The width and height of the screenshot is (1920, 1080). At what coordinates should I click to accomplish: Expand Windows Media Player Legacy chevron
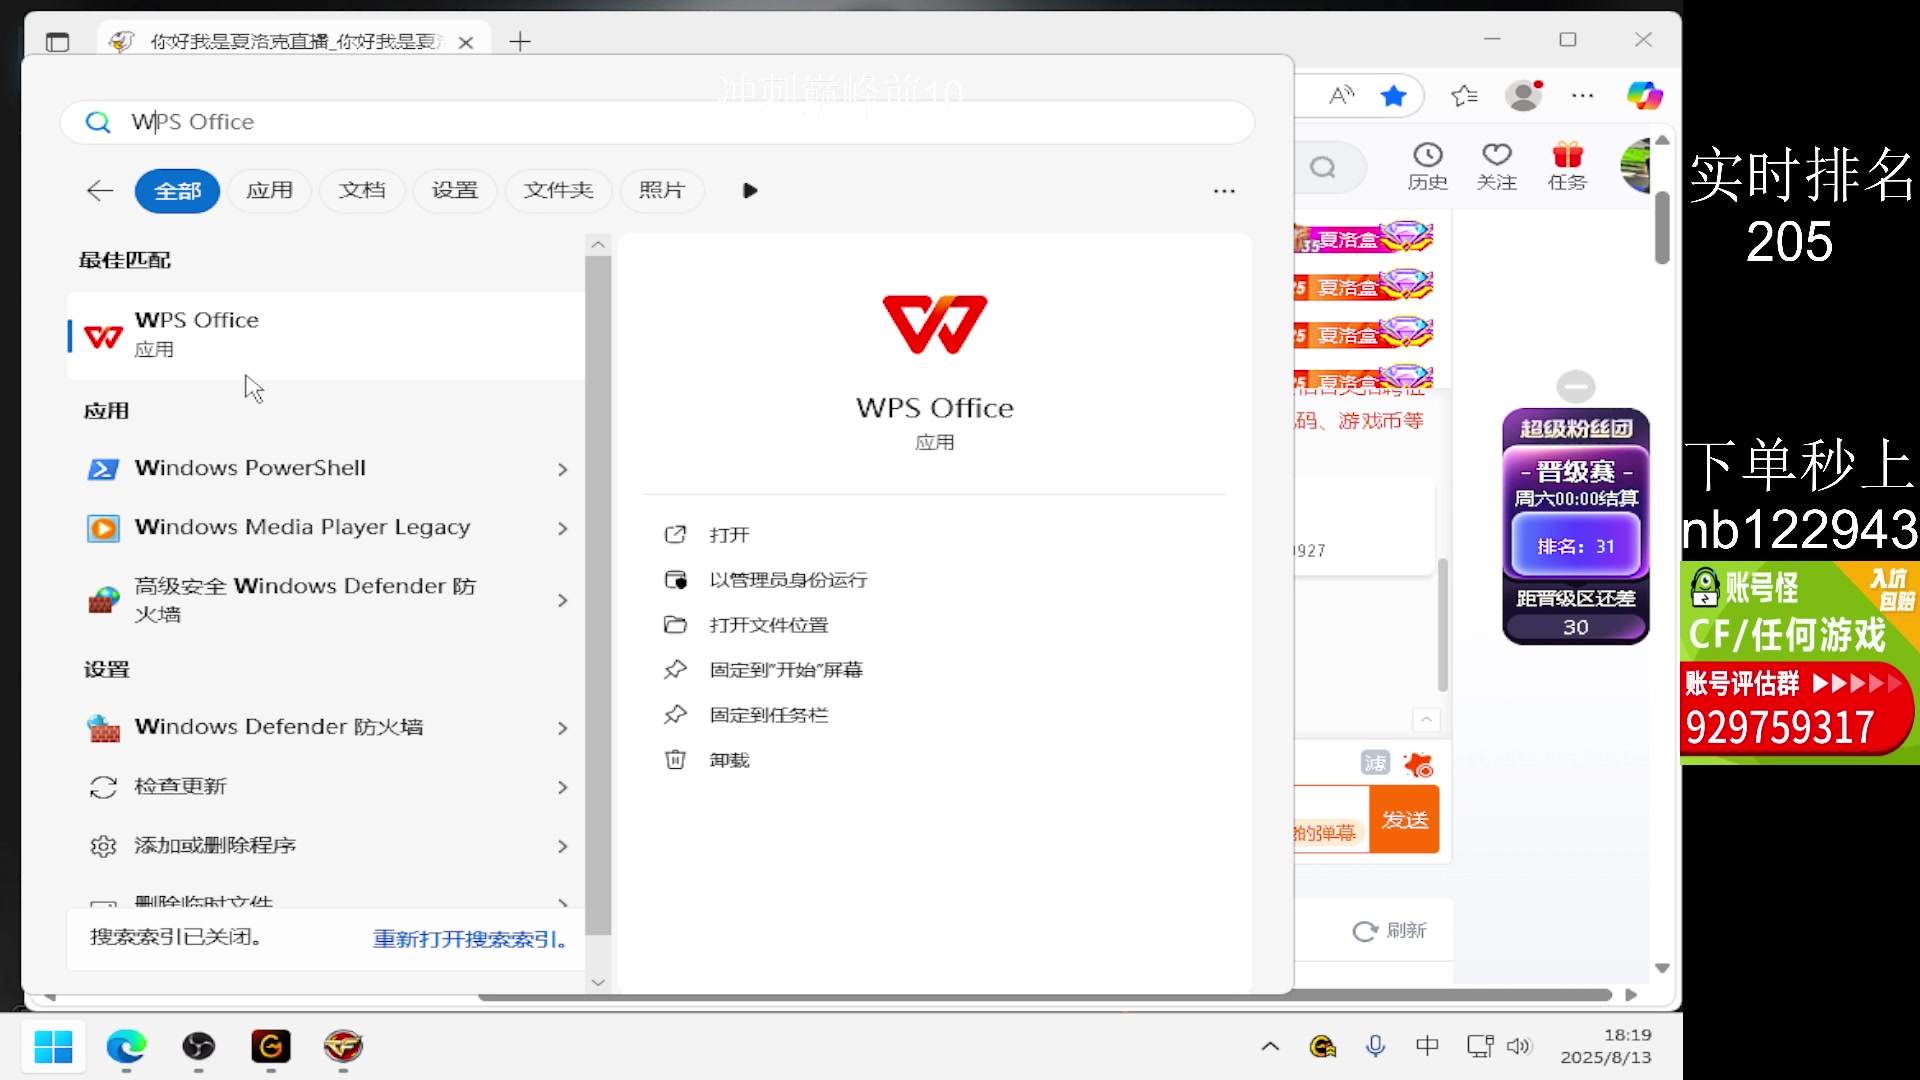(563, 528)
